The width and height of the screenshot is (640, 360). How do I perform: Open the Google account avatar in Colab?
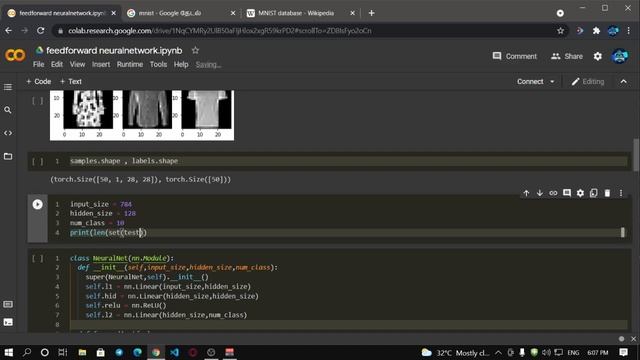click(619, 56)
